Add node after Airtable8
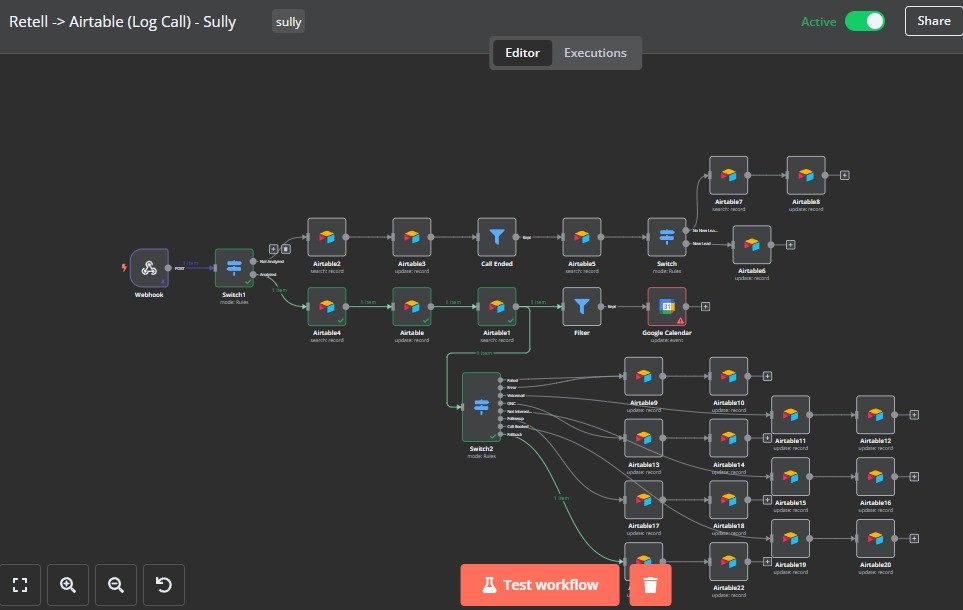 (844, 175)
